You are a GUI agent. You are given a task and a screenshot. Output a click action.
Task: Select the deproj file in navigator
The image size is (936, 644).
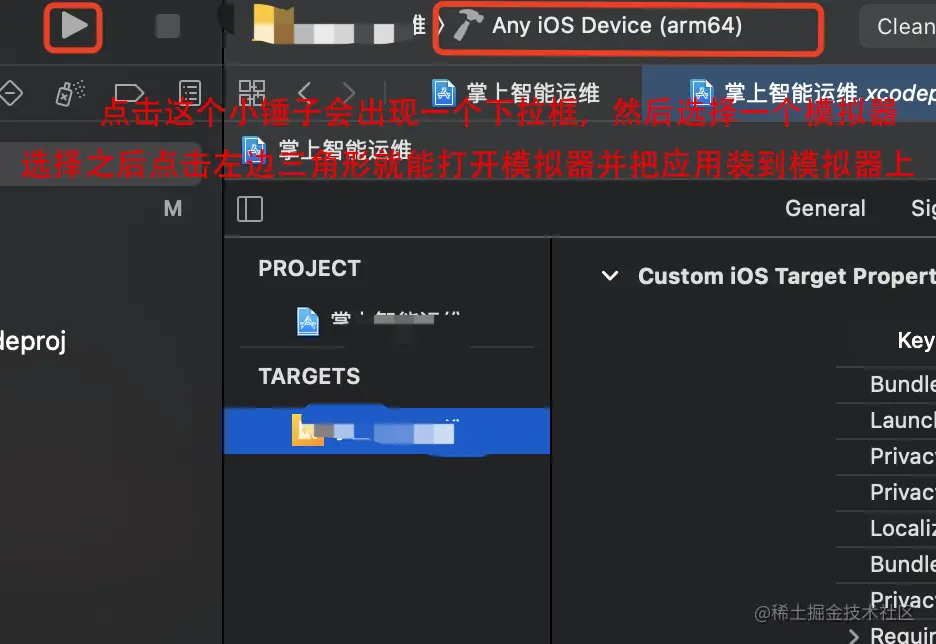click(x=33, y=341)
